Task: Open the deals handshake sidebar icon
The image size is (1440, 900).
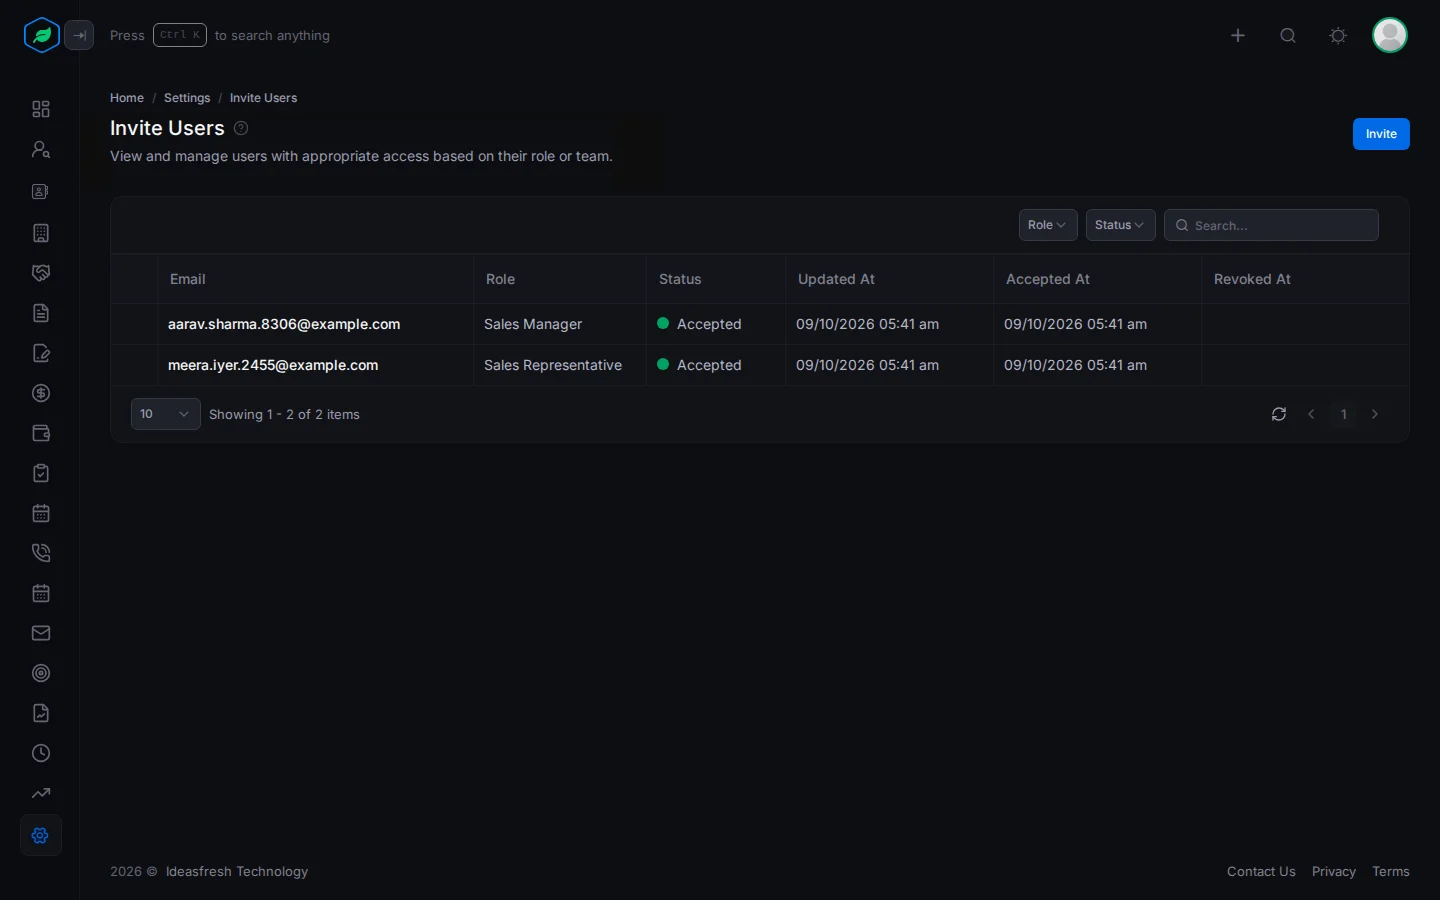Action: tap(41, 273)
